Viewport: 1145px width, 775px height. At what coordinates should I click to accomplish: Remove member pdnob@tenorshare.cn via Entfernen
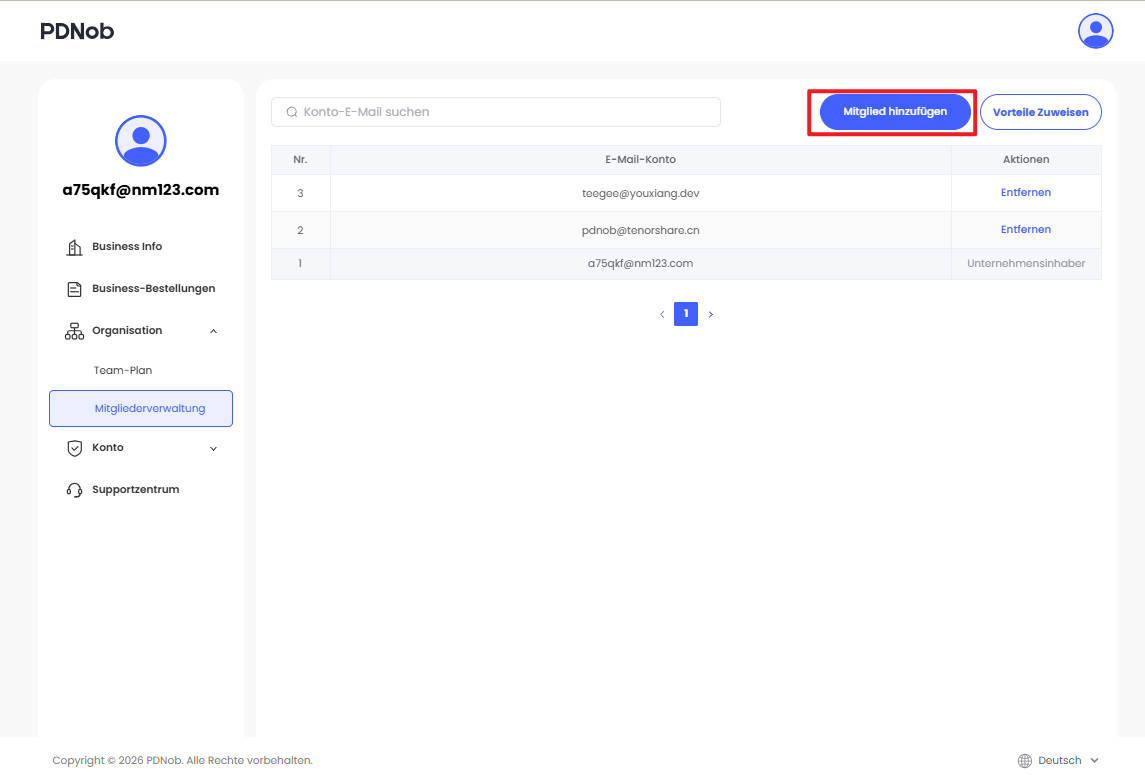[1025, 229]
